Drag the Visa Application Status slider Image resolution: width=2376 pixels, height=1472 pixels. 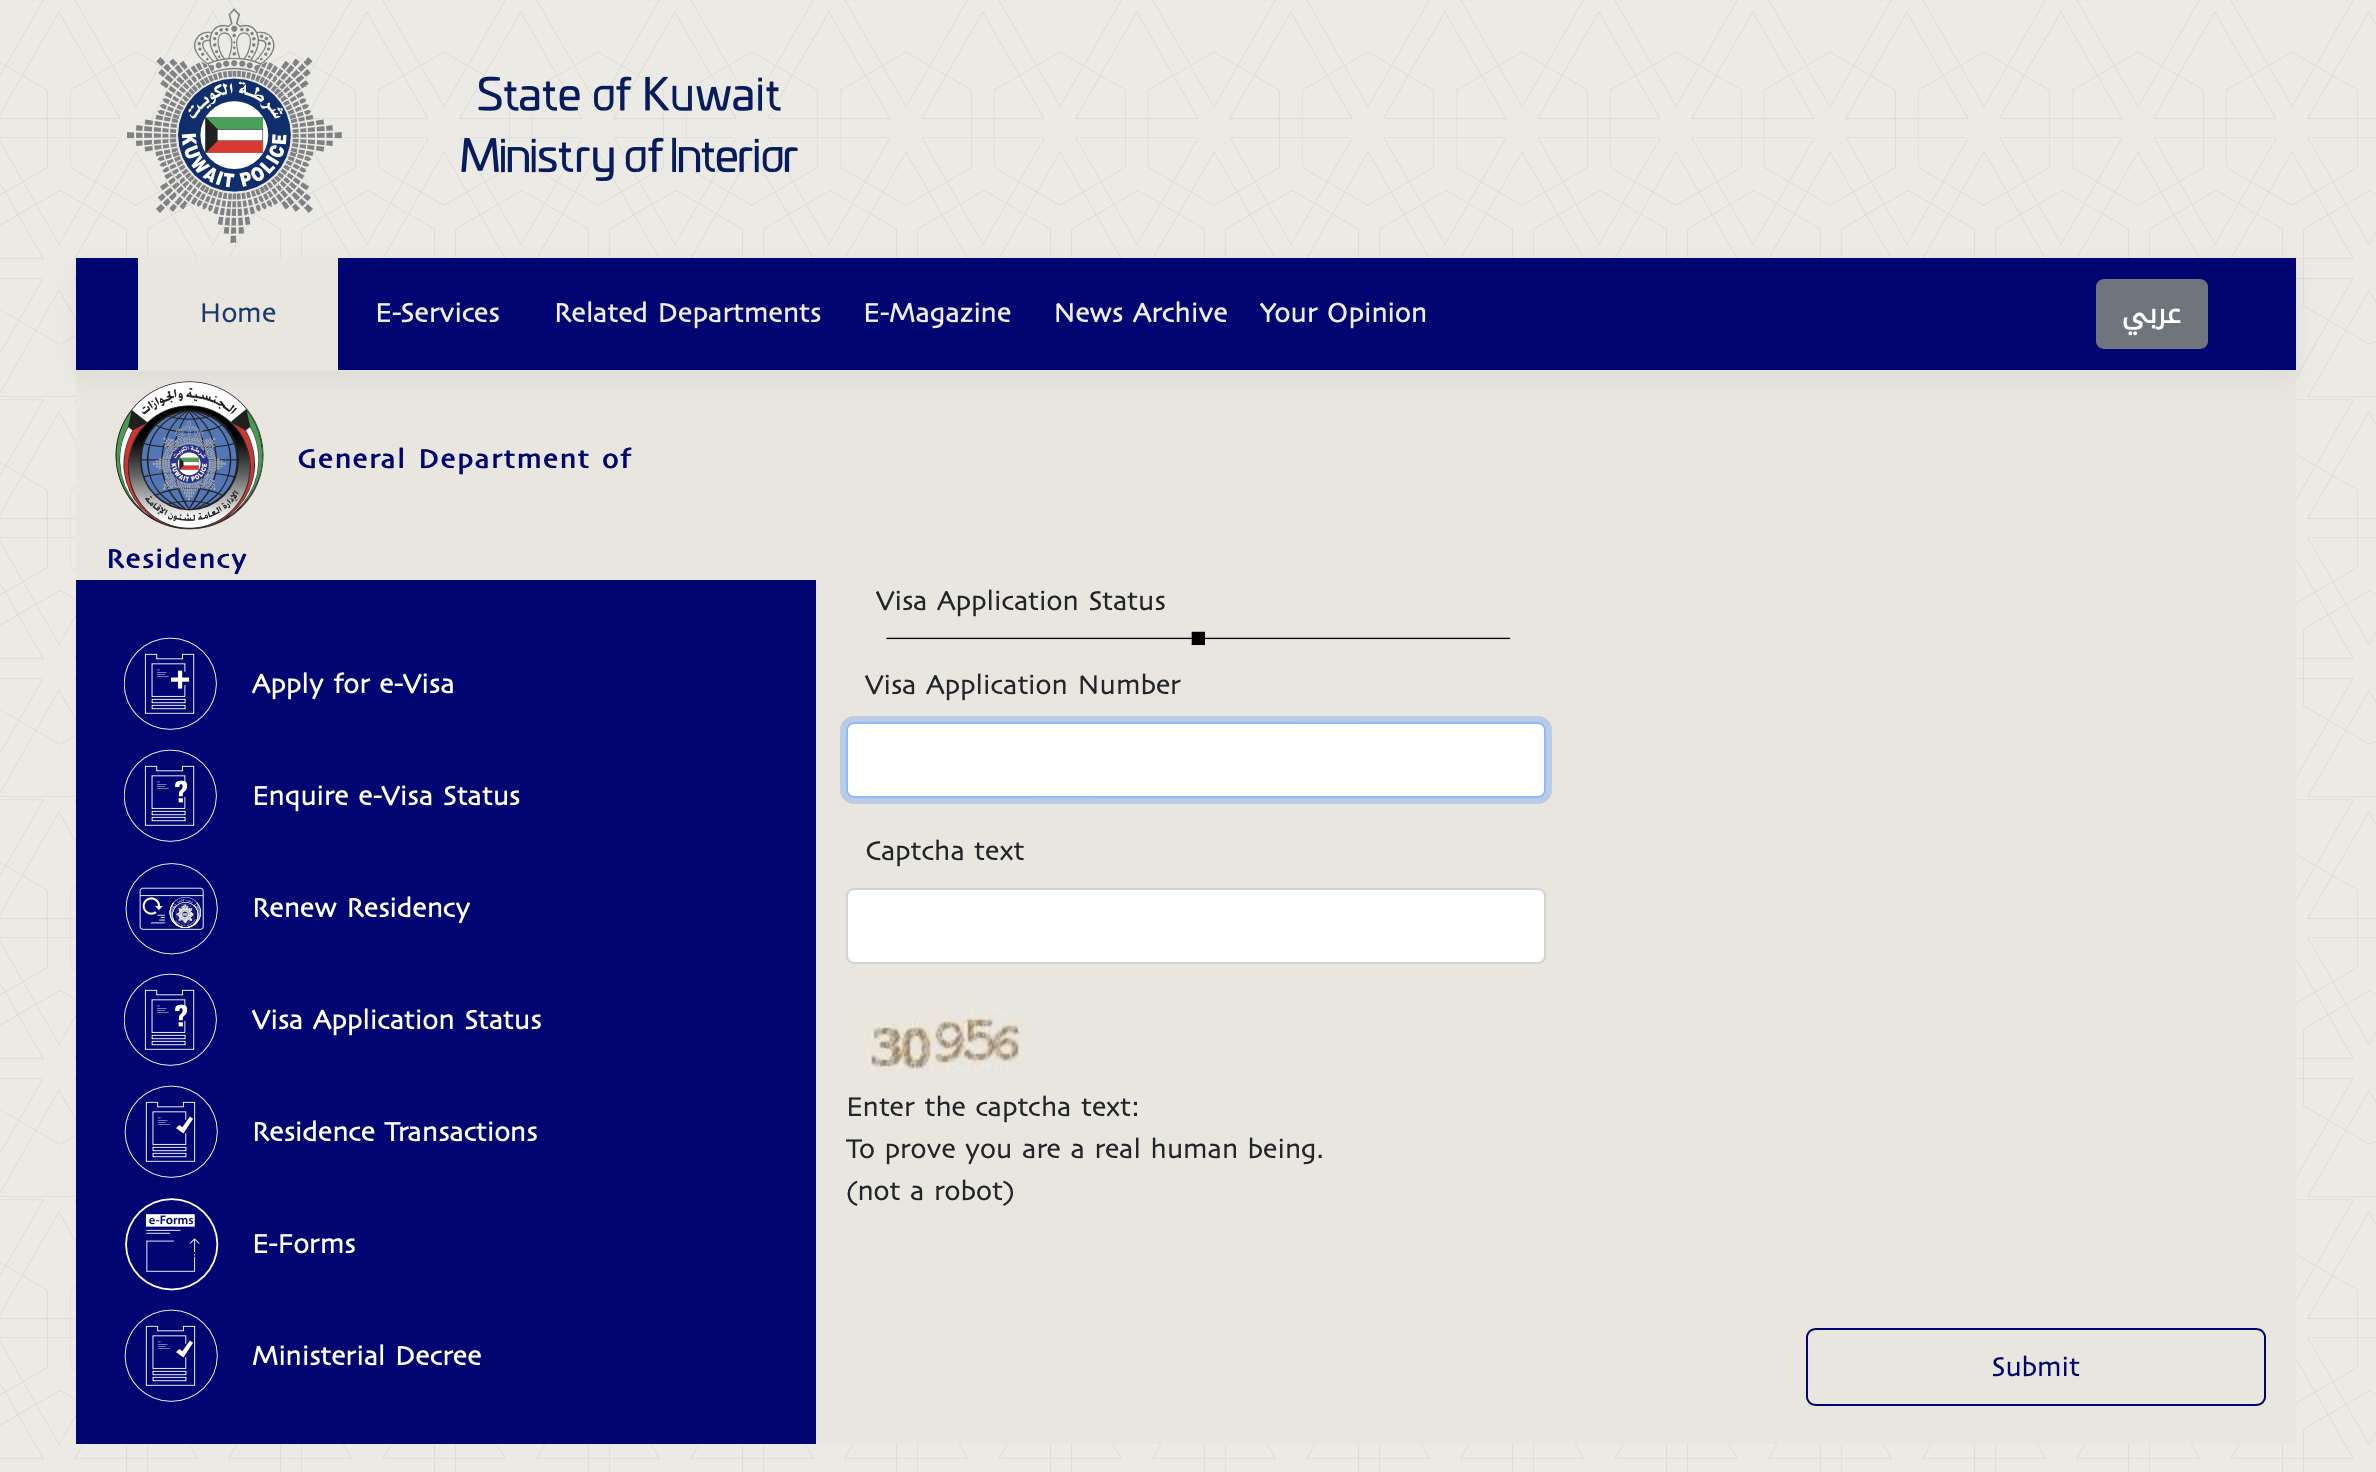pos(1196,638)
